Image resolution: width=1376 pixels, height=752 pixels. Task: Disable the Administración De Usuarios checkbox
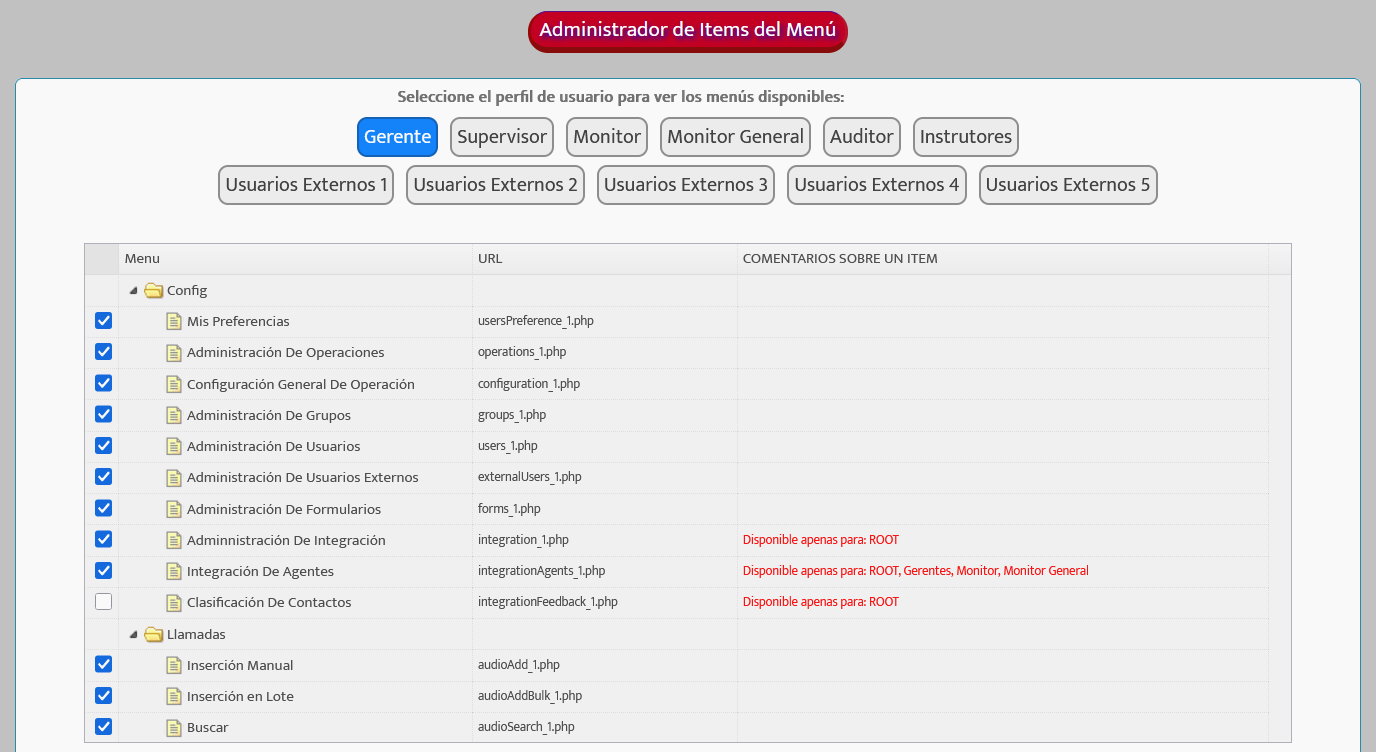(x=103, y=446)
